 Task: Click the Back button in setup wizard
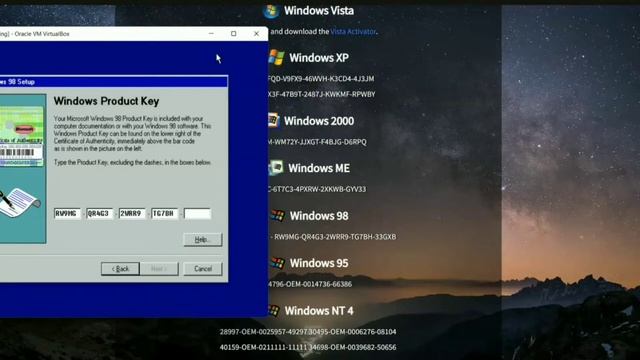[x=120, y=269]
